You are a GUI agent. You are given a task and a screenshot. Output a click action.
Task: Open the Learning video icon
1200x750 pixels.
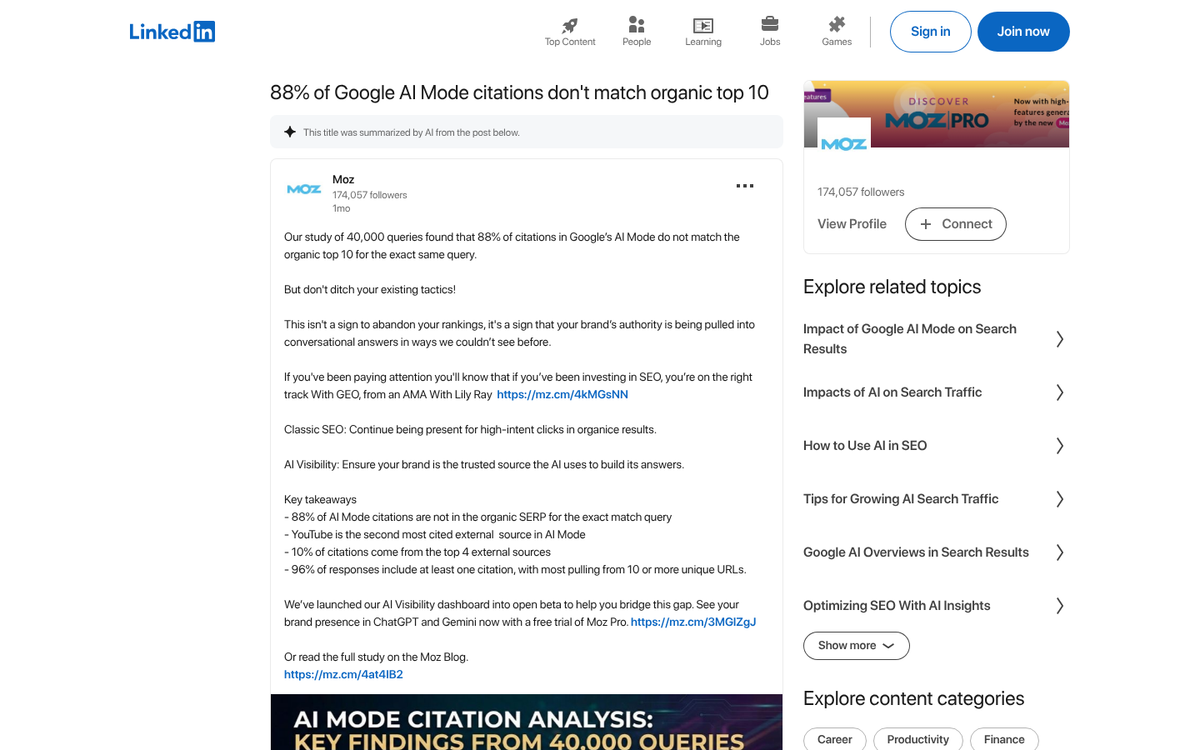pos(703,25)
